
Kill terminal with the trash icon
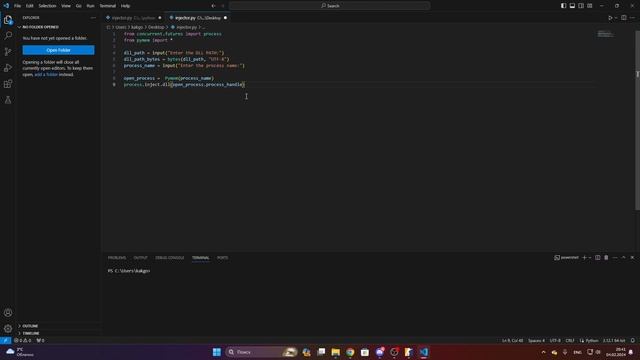[606, 258]
